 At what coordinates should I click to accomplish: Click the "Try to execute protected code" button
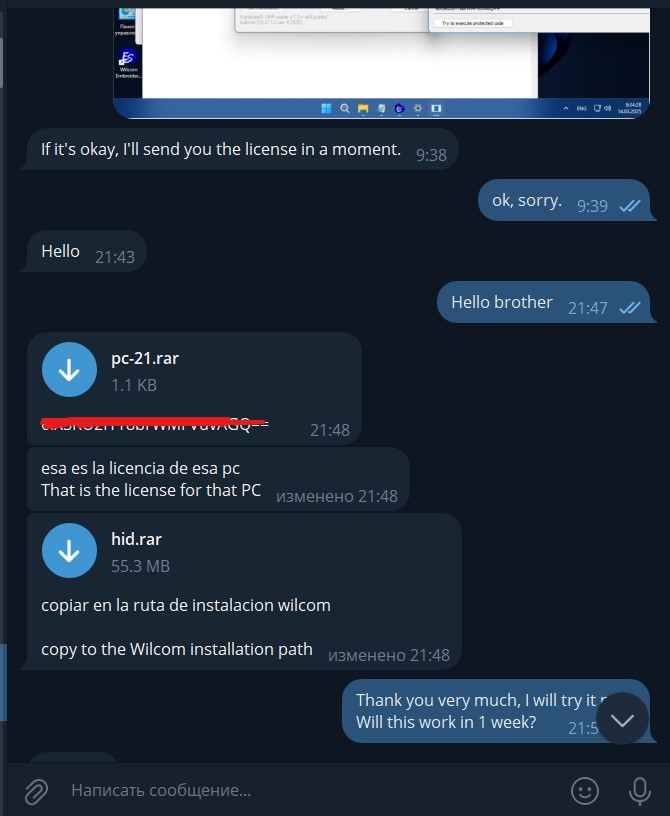pyautogui.click(x=473, y=23)
